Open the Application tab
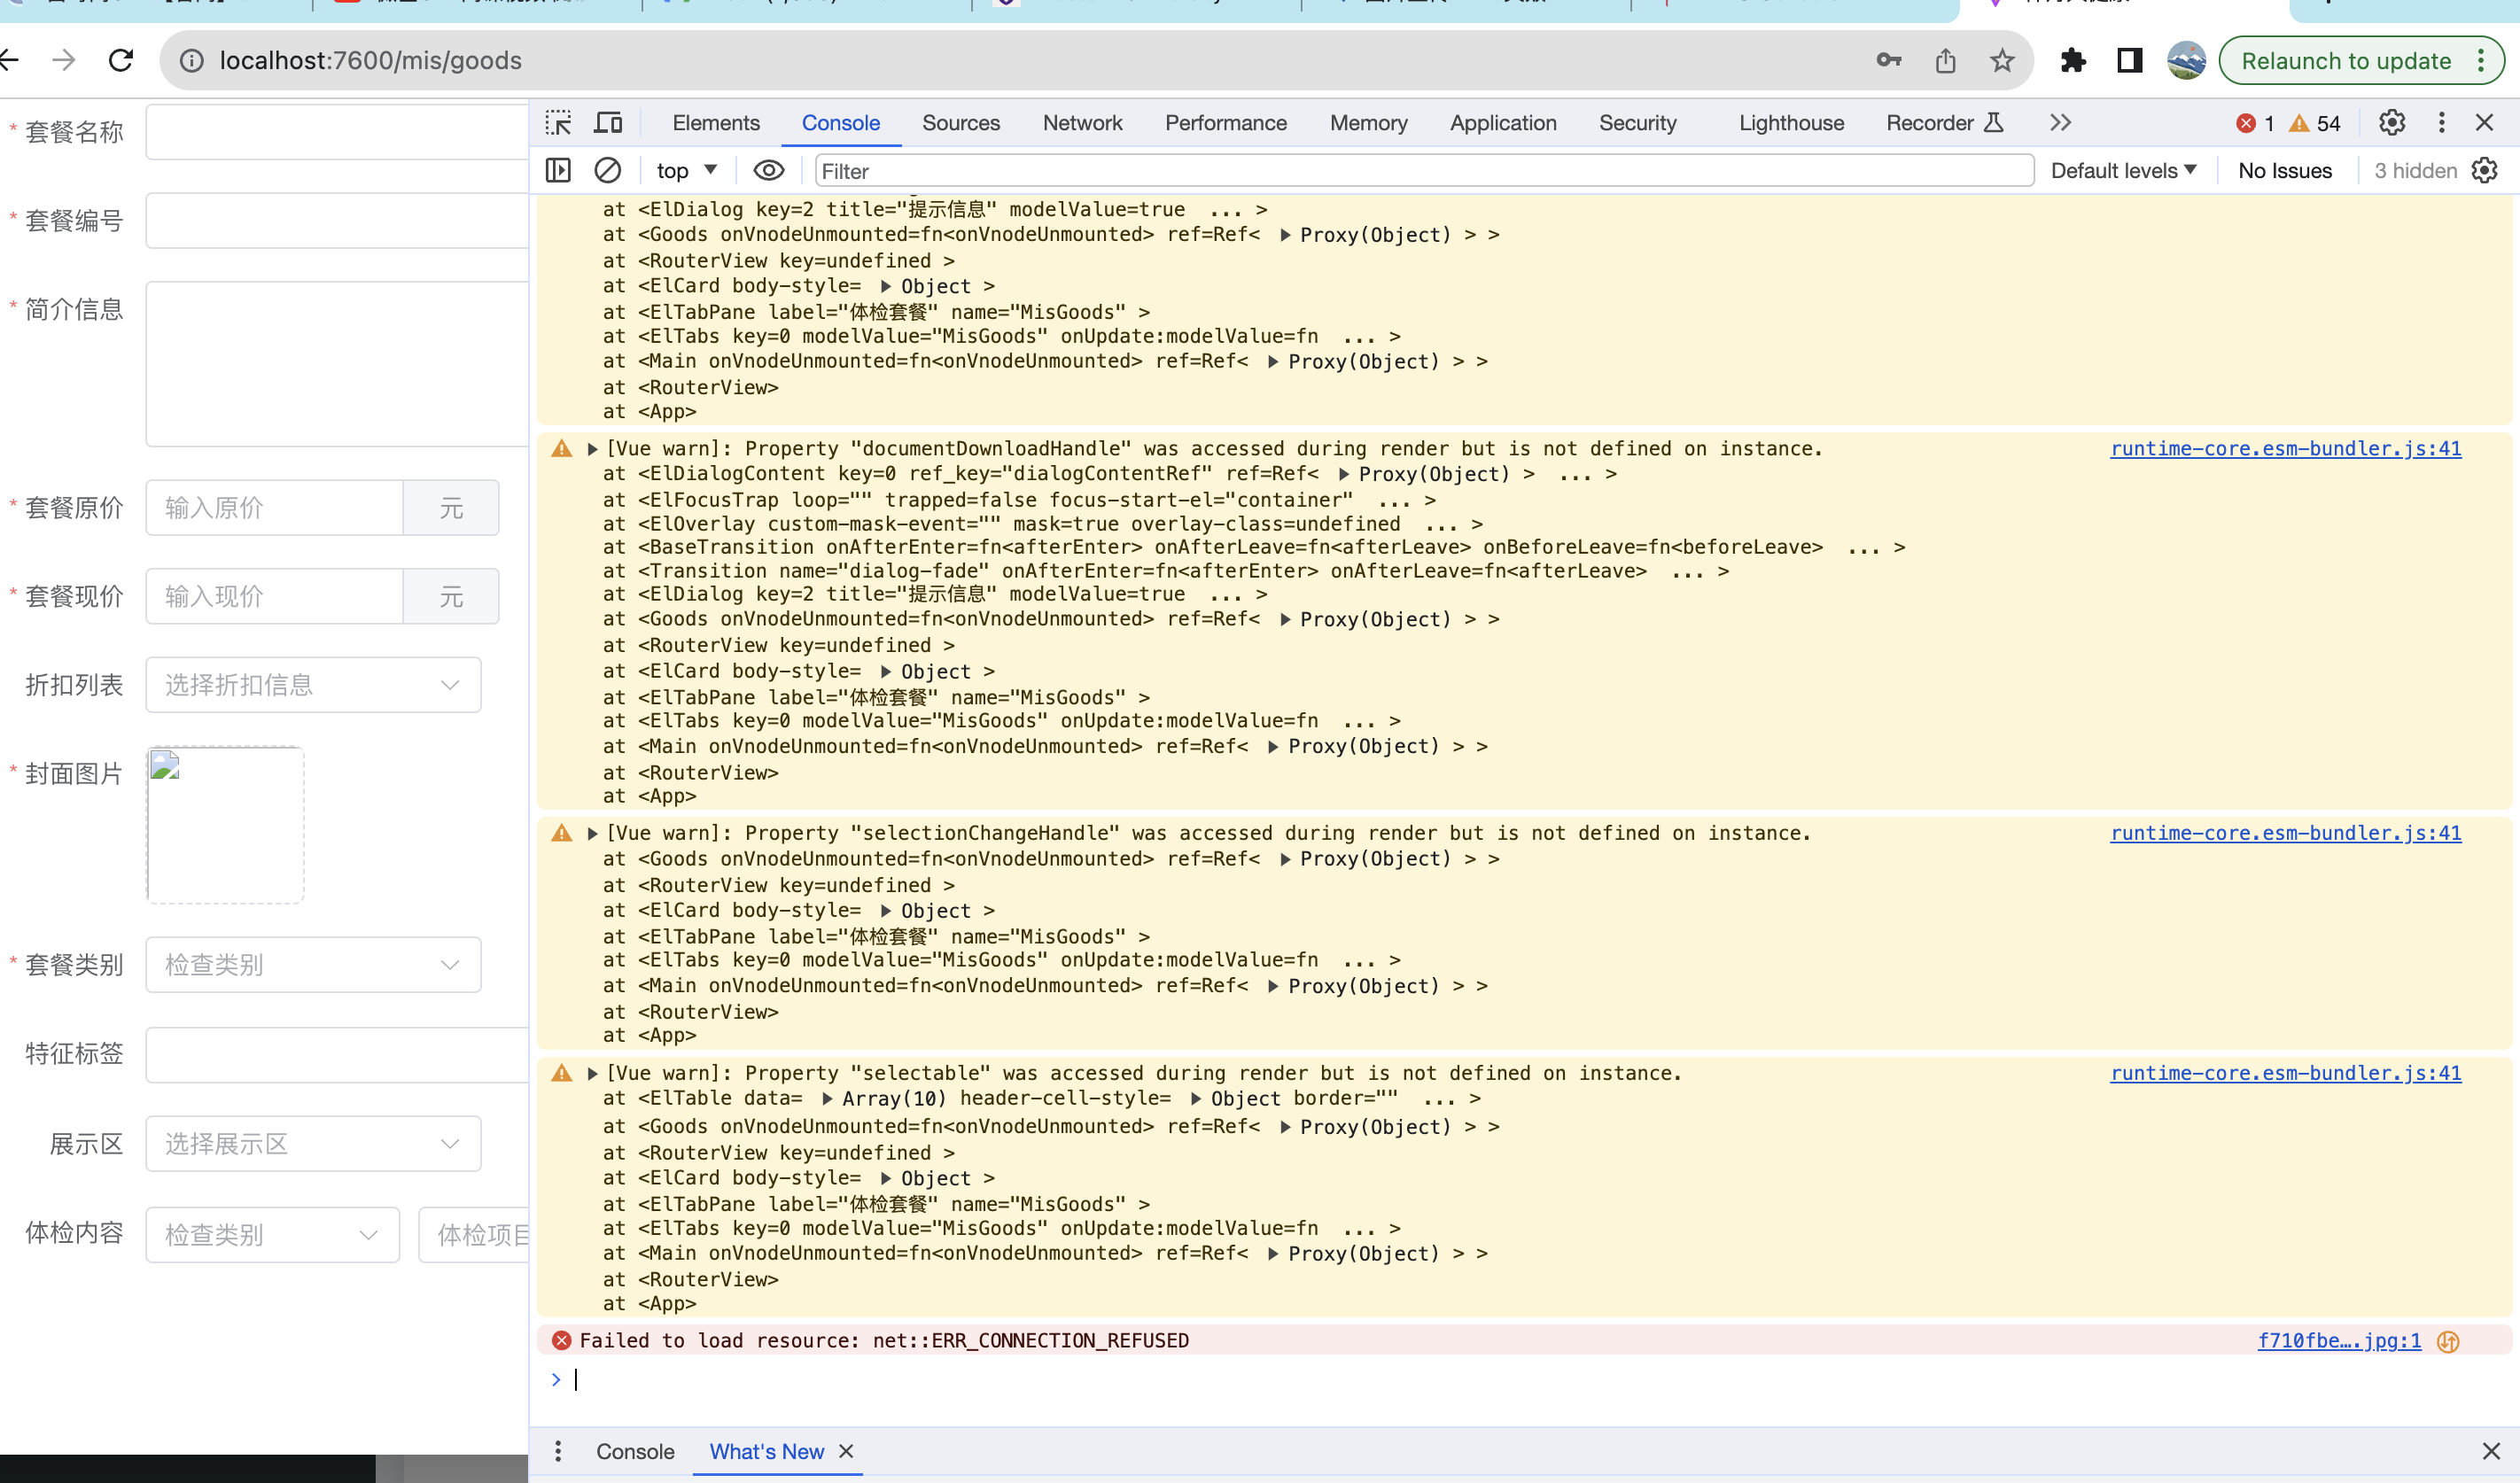 tap(1503, 123)
